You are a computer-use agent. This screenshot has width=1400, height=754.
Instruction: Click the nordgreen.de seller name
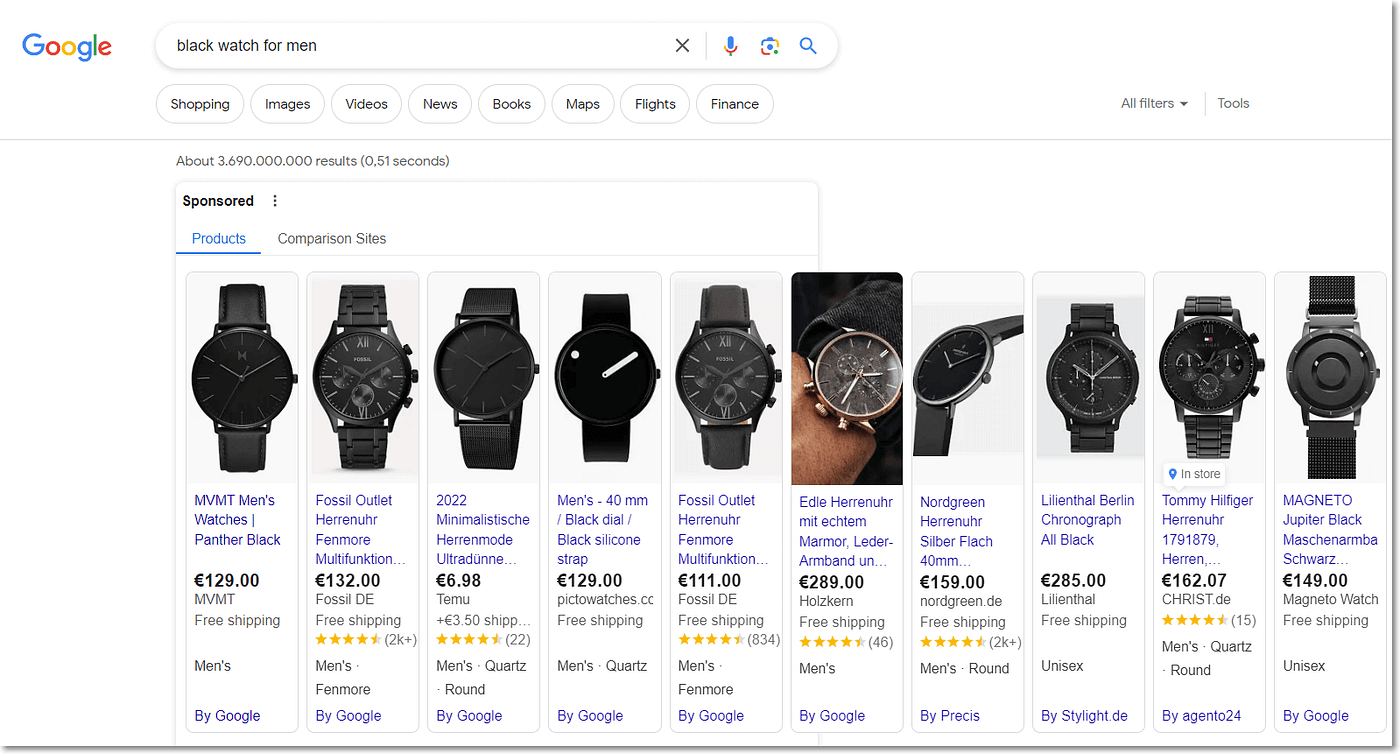(x=961, y=602)
